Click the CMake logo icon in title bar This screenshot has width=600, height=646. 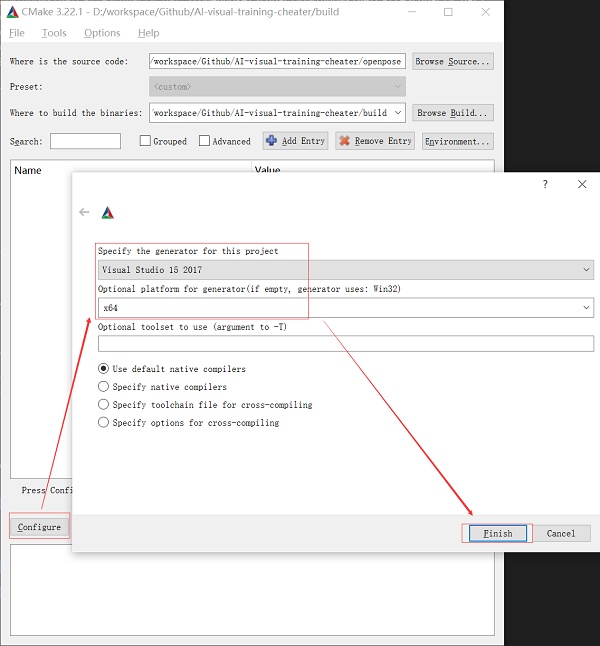(x=13, y=12)
